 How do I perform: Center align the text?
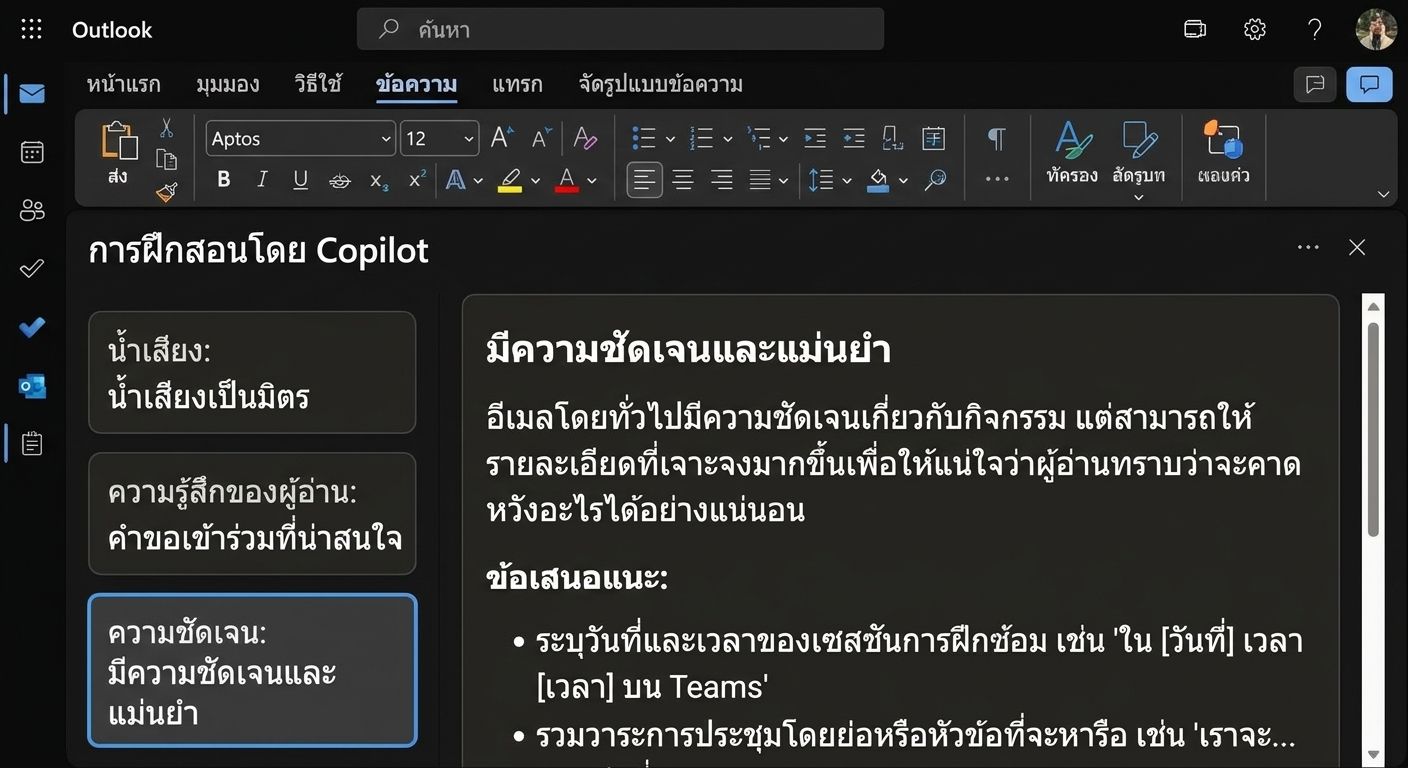pos(683,180)
